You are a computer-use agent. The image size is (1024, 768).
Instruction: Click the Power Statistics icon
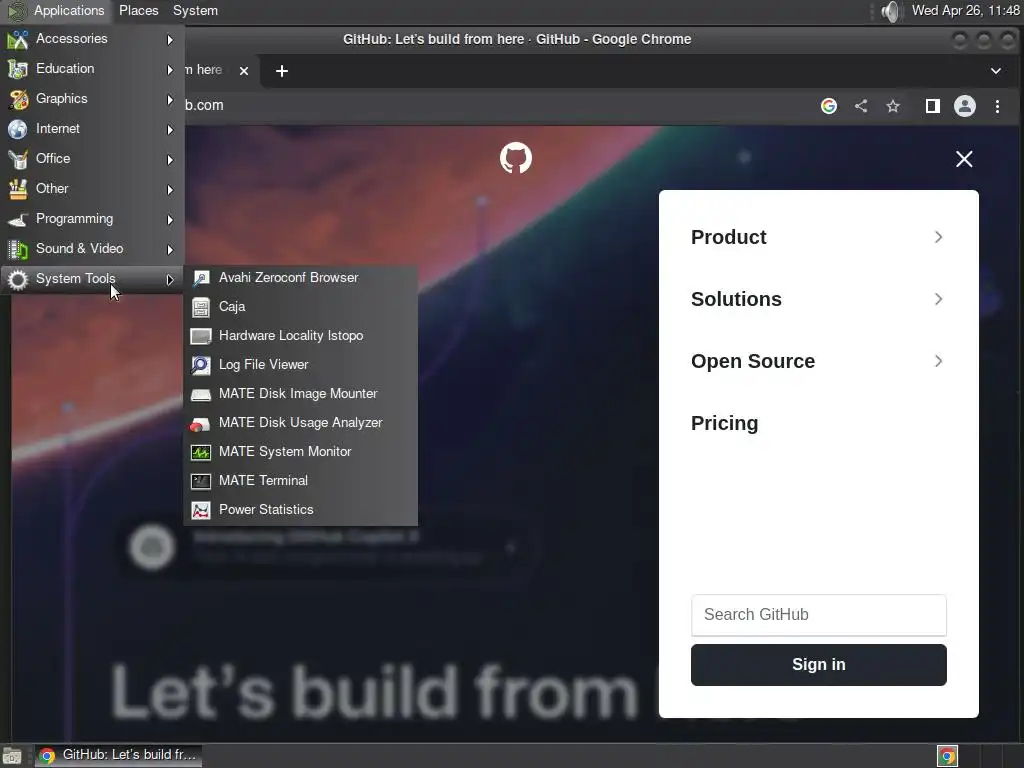point(200,510)
